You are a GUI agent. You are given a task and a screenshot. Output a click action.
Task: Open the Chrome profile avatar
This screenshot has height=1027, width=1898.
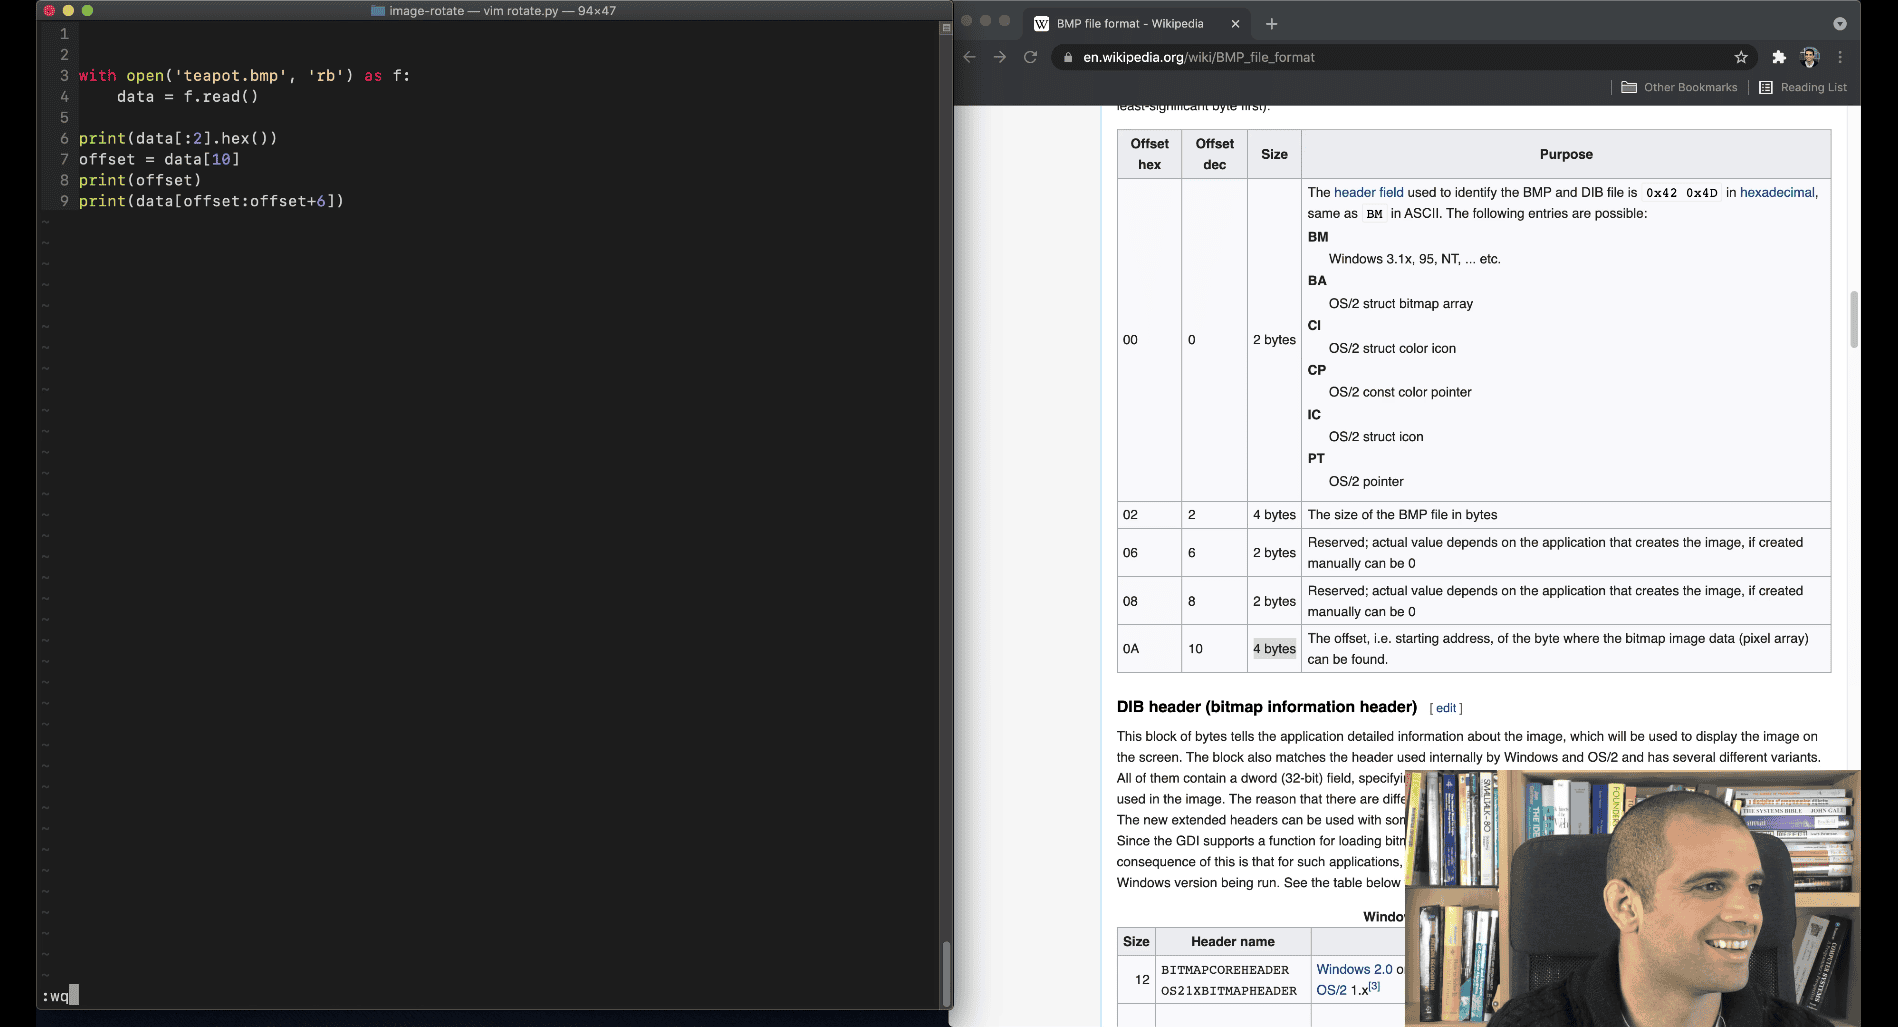click(x=1809, y=57)
